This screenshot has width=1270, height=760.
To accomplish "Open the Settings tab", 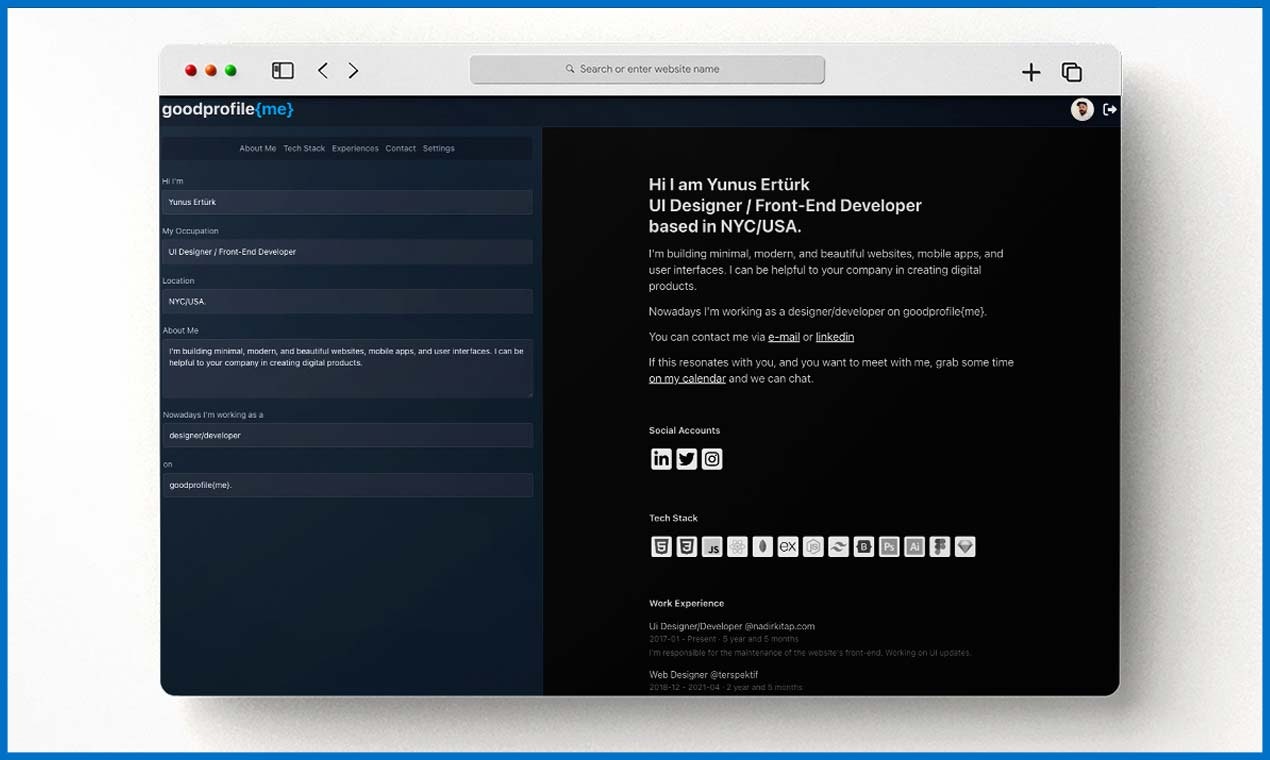I will pyautogui.click(x=438, y=148).
